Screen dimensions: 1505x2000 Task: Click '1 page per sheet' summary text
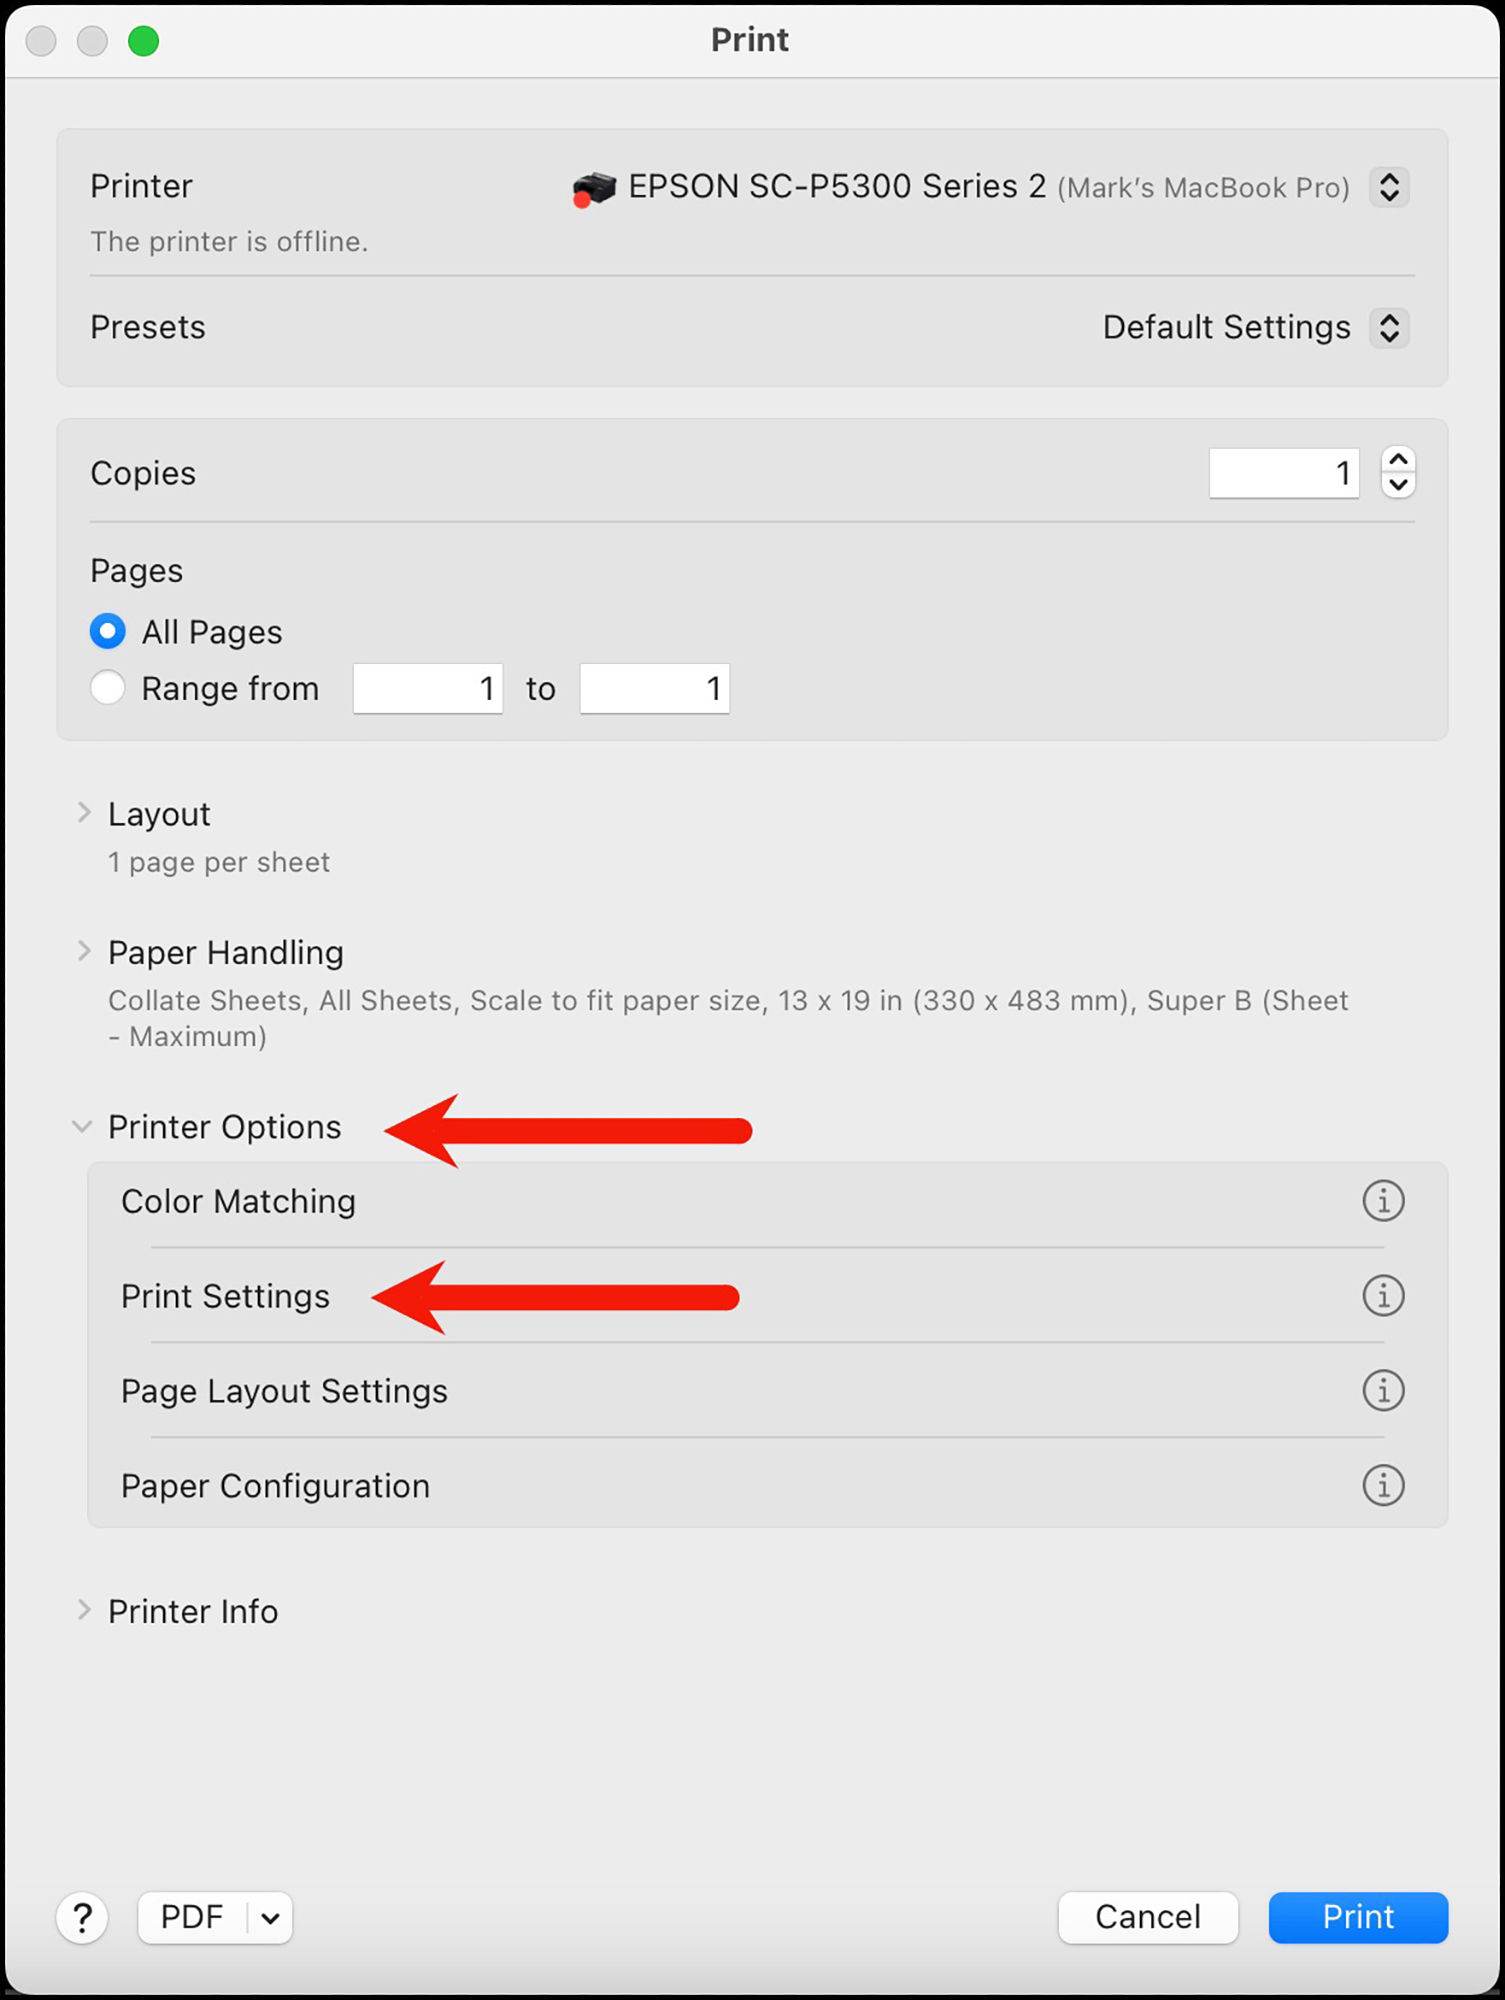click(x=219, y=862)
